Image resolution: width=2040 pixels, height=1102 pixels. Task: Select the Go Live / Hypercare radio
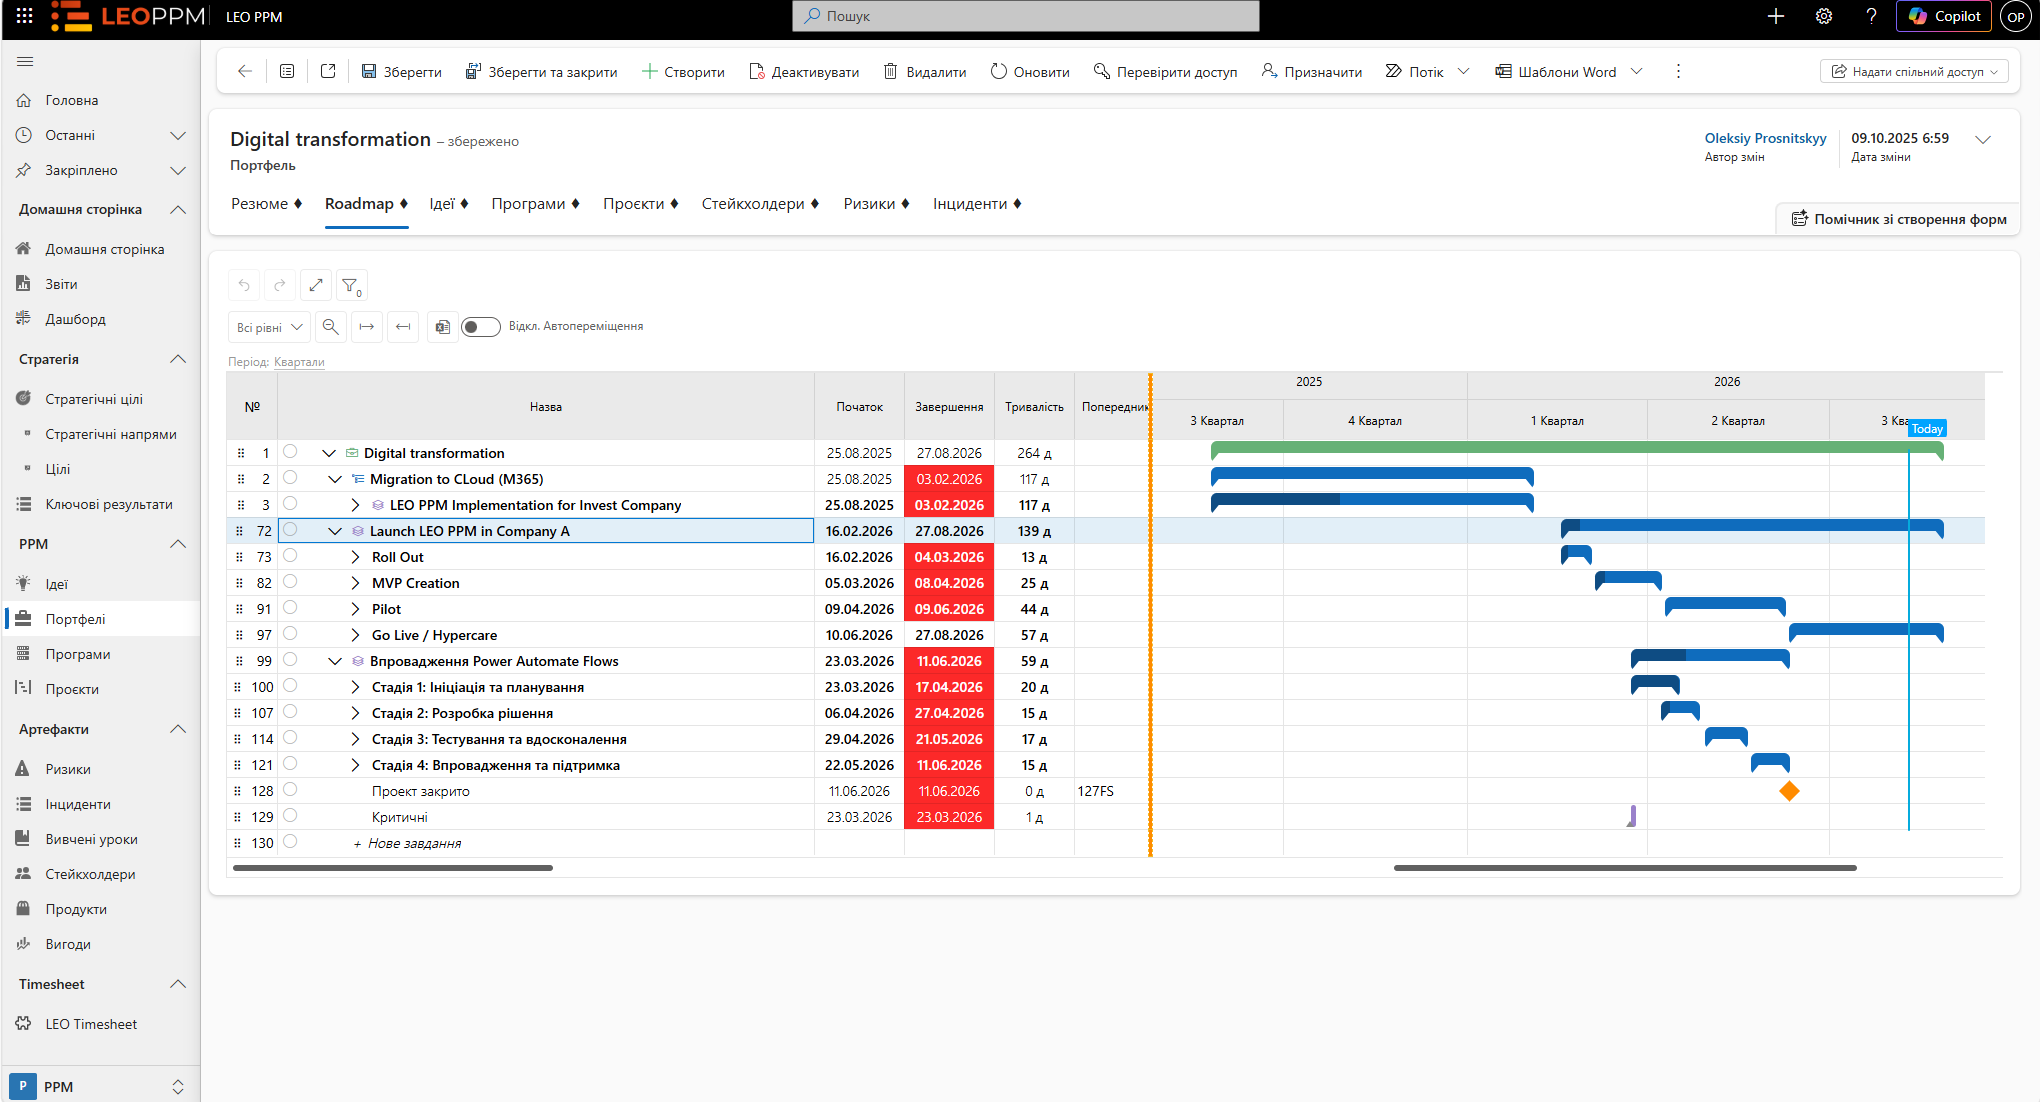290,634
